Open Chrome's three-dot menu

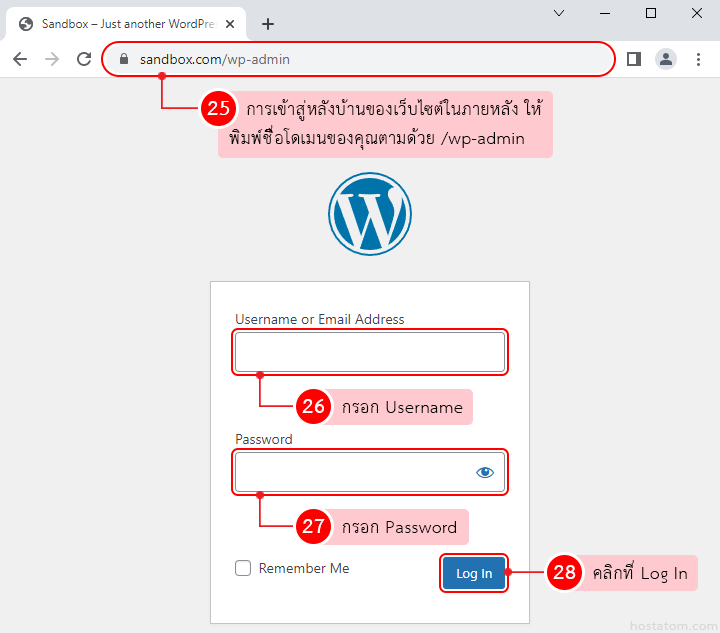698,59
